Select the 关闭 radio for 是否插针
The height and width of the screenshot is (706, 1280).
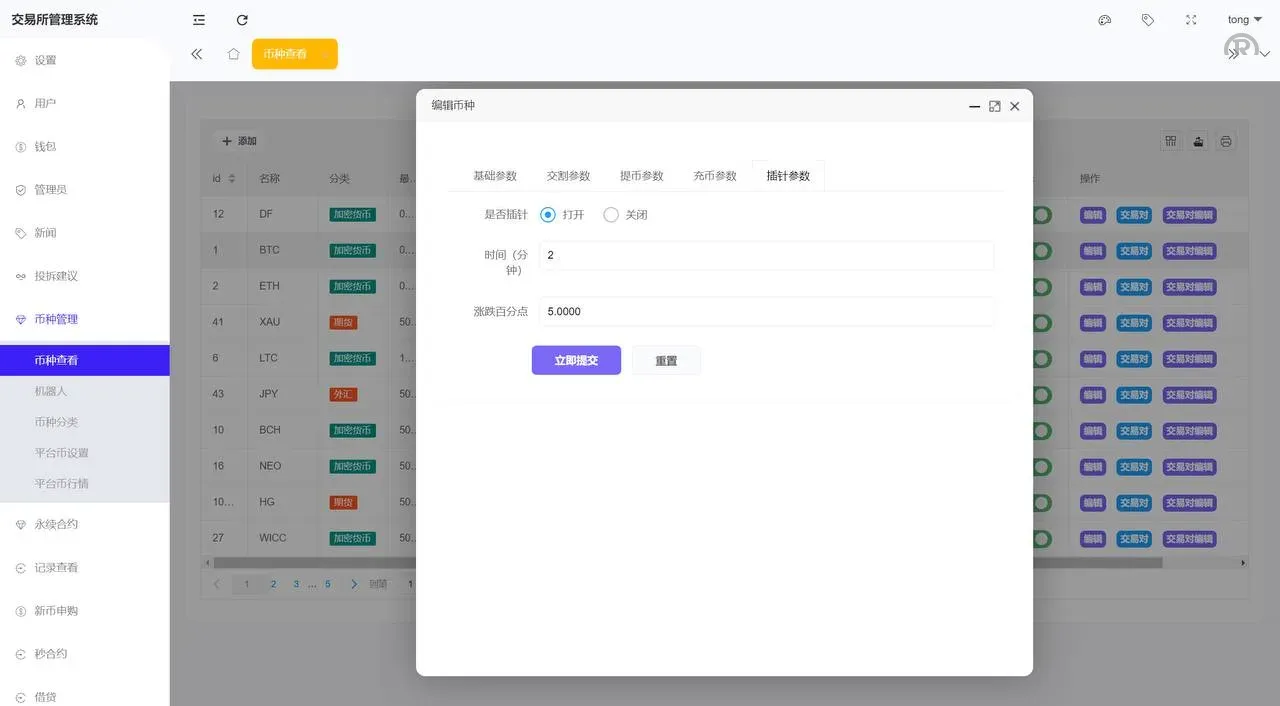tap(611, 214)
